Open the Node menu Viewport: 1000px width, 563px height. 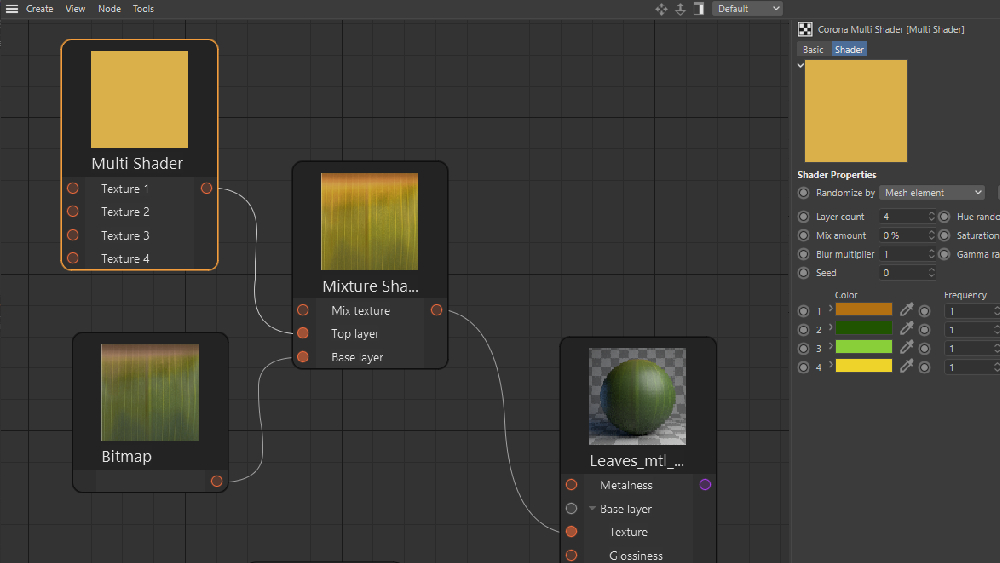point(109,9)
